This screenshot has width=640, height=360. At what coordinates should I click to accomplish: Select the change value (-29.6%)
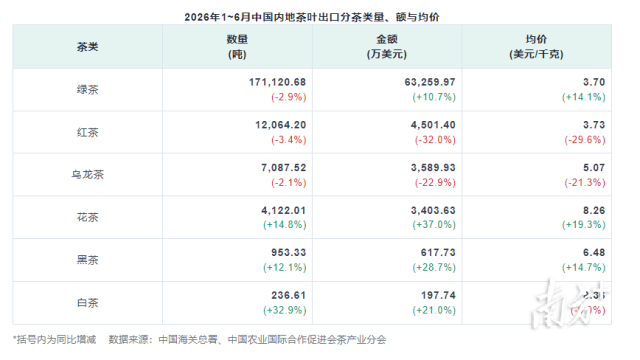click(585, 140)
